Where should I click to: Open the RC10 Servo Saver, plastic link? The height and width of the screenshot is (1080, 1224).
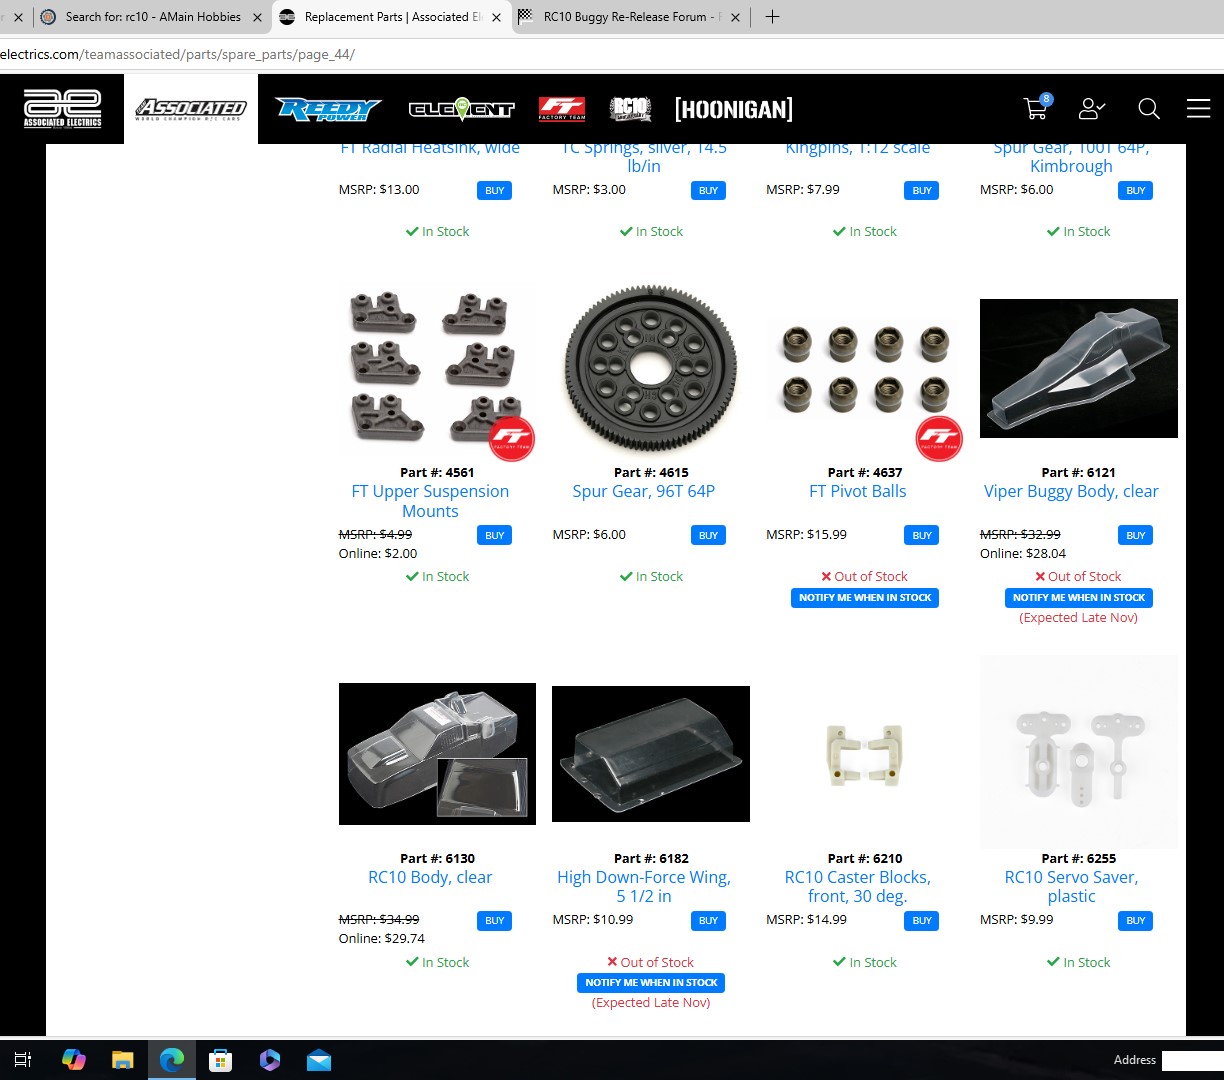tap(1071, 887)
